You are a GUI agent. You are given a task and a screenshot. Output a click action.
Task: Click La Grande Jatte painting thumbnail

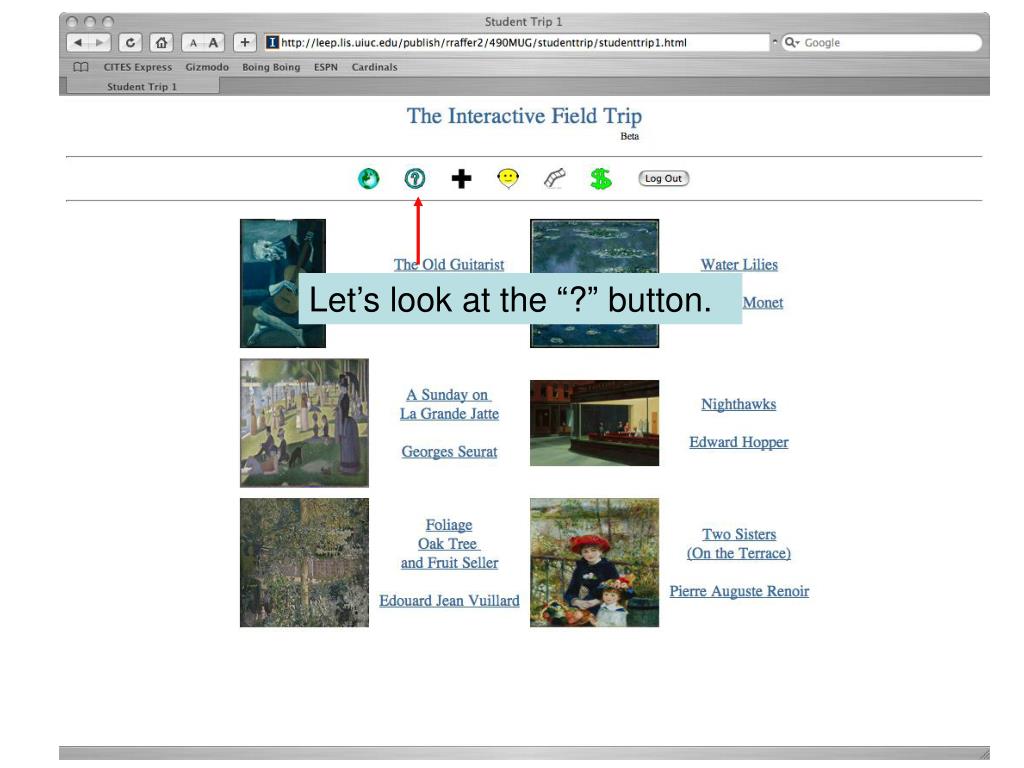tap(304, 423)
